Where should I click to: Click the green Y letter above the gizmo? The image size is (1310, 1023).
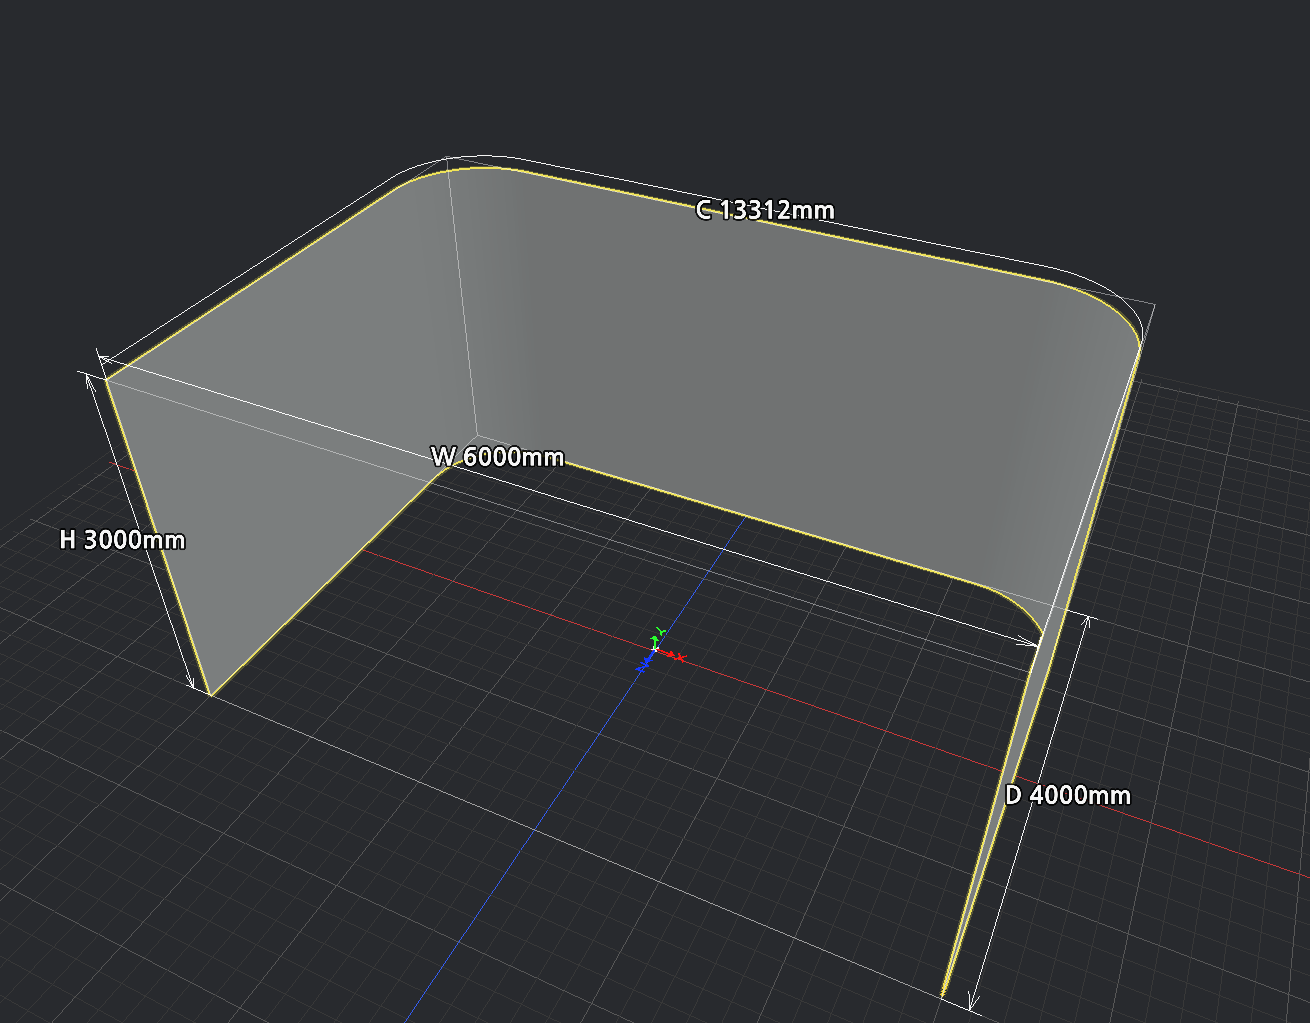(661, 631)
